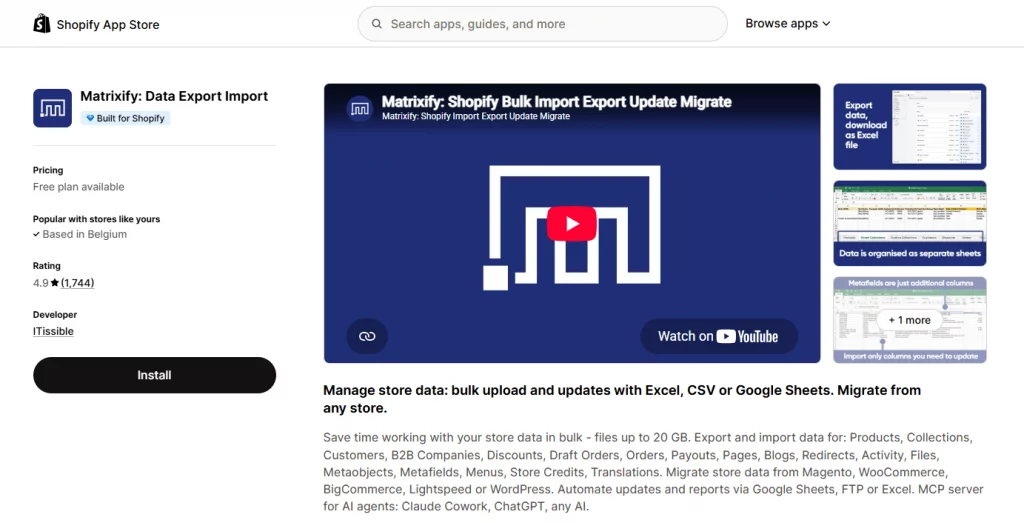
Task: Open video title Matrixify: Shopify Bulk Import Export
Action: pyautogui.click(x=556, y=102)
